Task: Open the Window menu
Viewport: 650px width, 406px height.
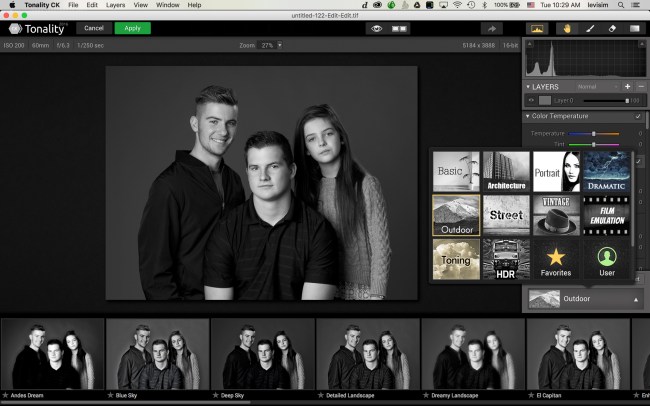Action: point(167,5)
